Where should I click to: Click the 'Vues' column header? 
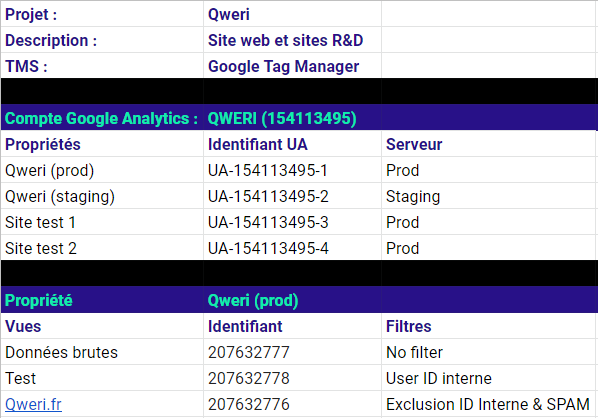tap(102, 326)
